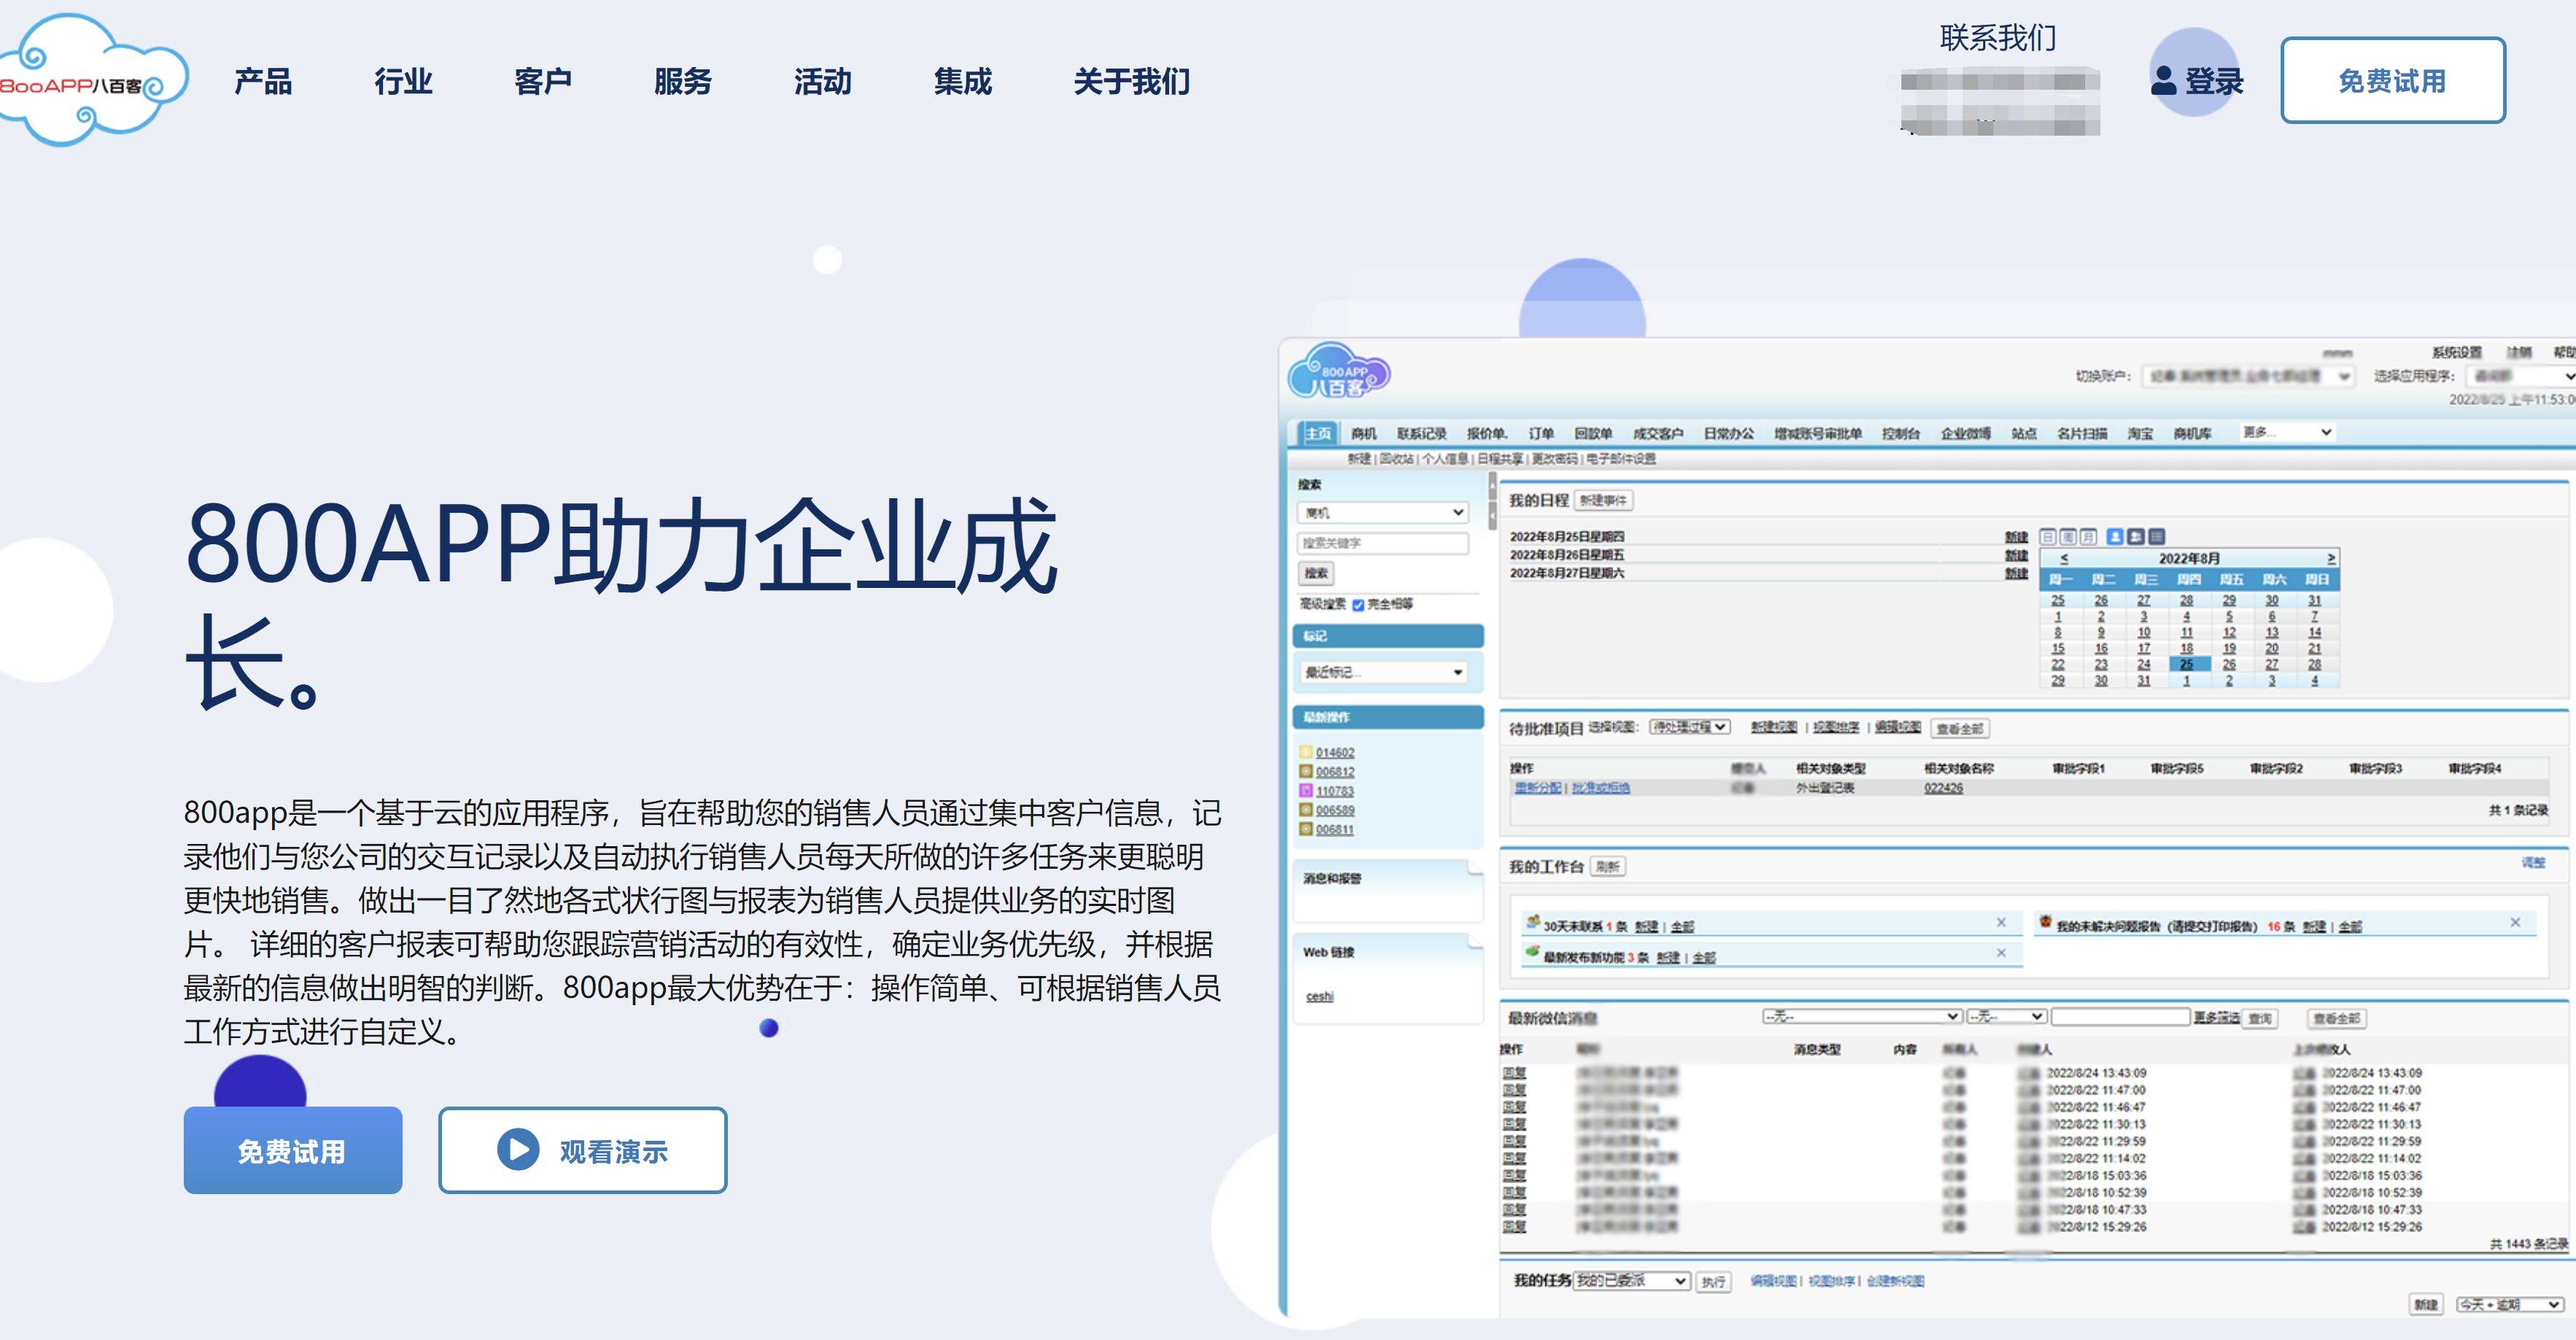The image size is (2576, 1340).
Task: Select the month view (月) calendar icon
Action: pyautogui.click(x=2088, y=537)
